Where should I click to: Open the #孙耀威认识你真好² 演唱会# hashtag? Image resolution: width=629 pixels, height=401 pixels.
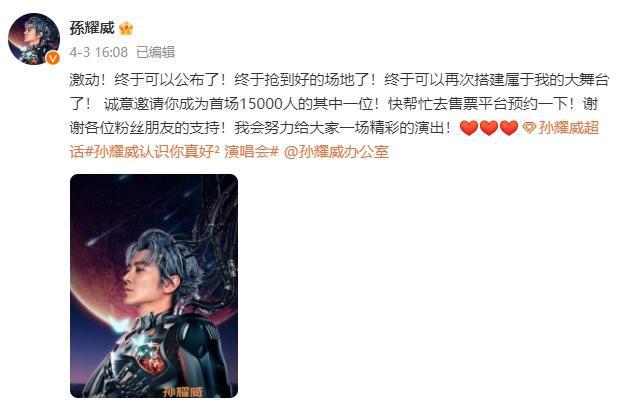pyautogui.click(x=181, y=152)
